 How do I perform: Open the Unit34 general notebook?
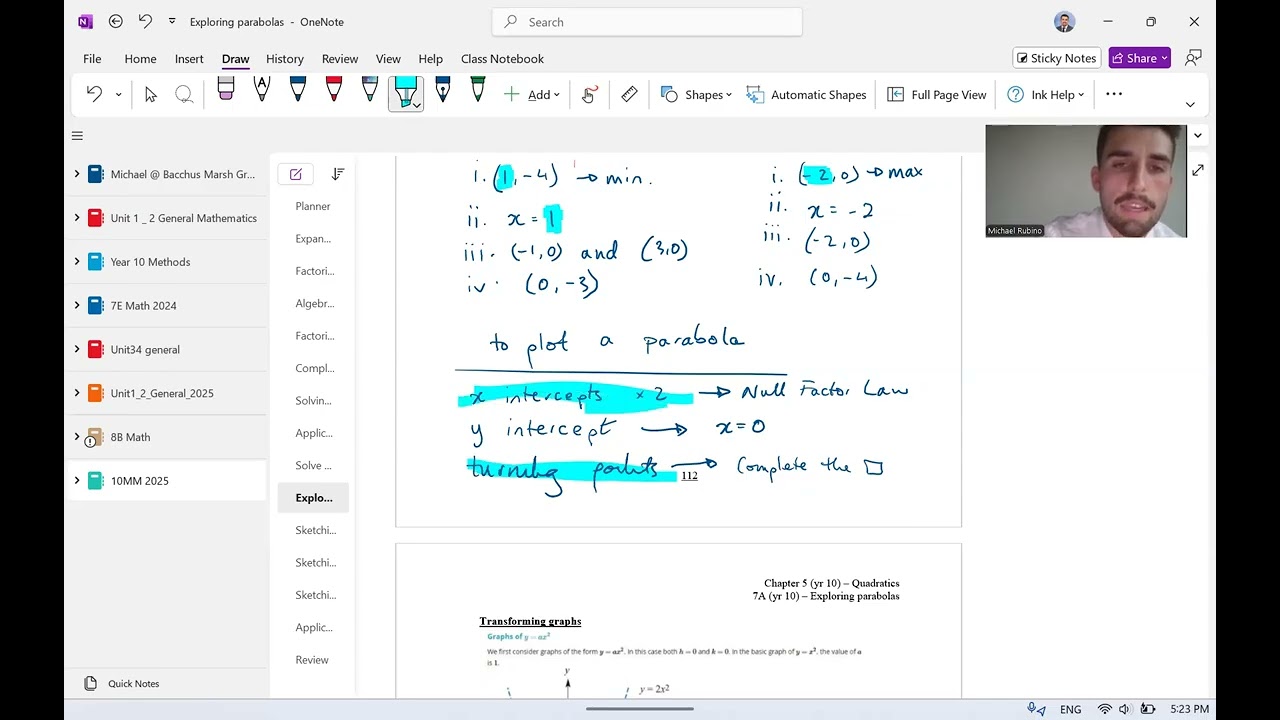coord(166,349)
